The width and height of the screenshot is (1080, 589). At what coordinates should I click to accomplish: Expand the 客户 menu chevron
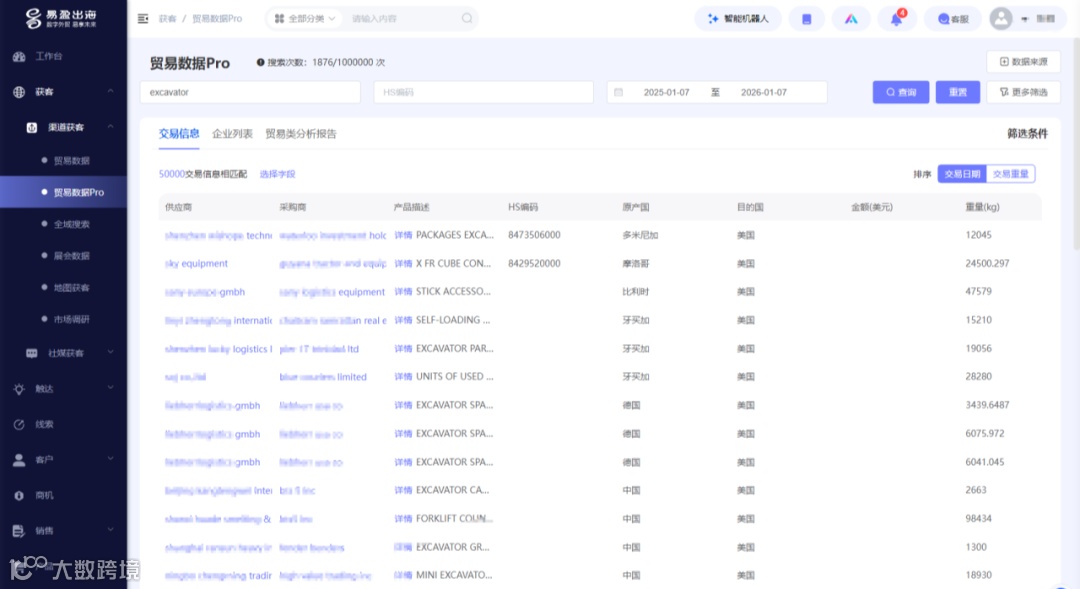tap(110, 459)
